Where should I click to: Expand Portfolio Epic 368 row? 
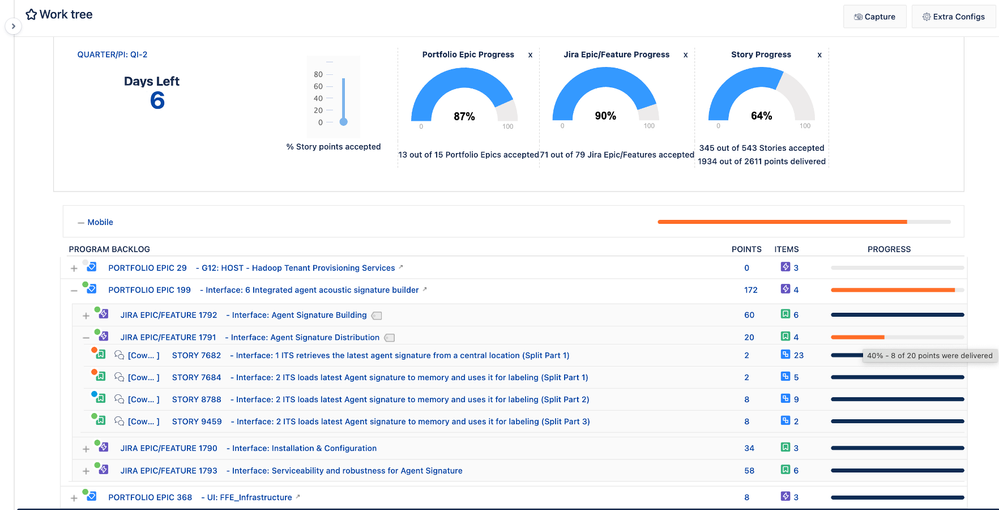(74, 498)
